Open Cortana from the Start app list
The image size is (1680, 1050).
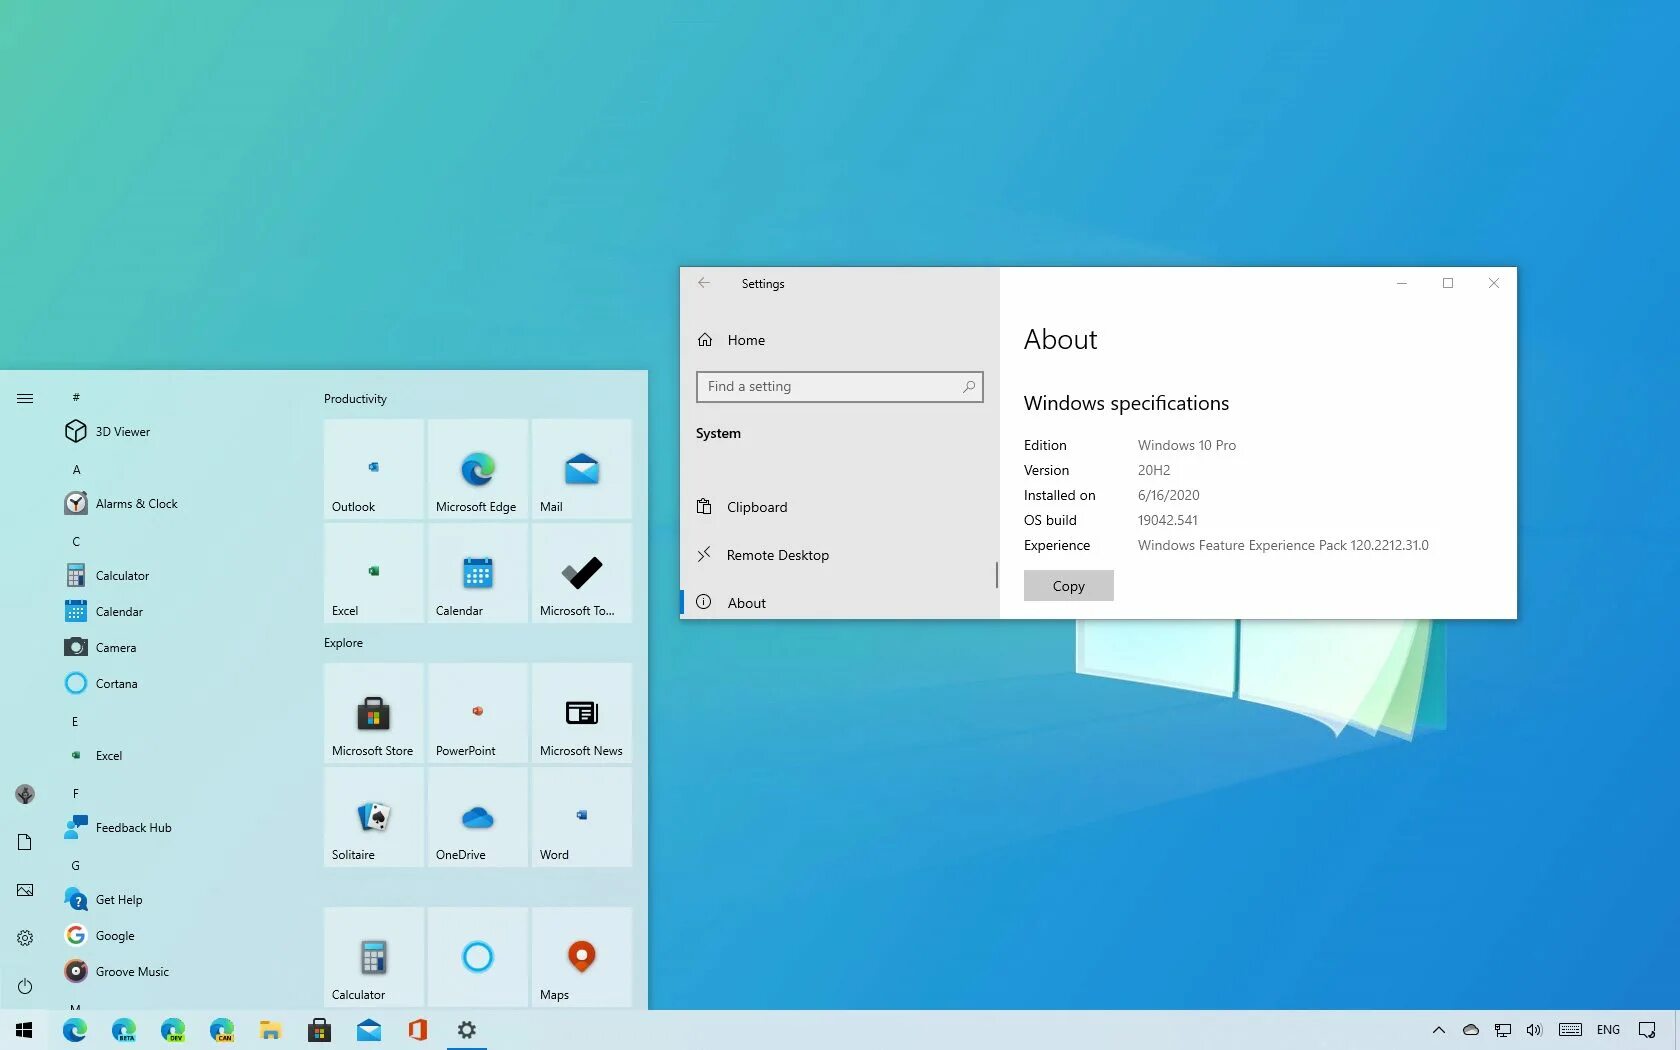tap(101, 683)
